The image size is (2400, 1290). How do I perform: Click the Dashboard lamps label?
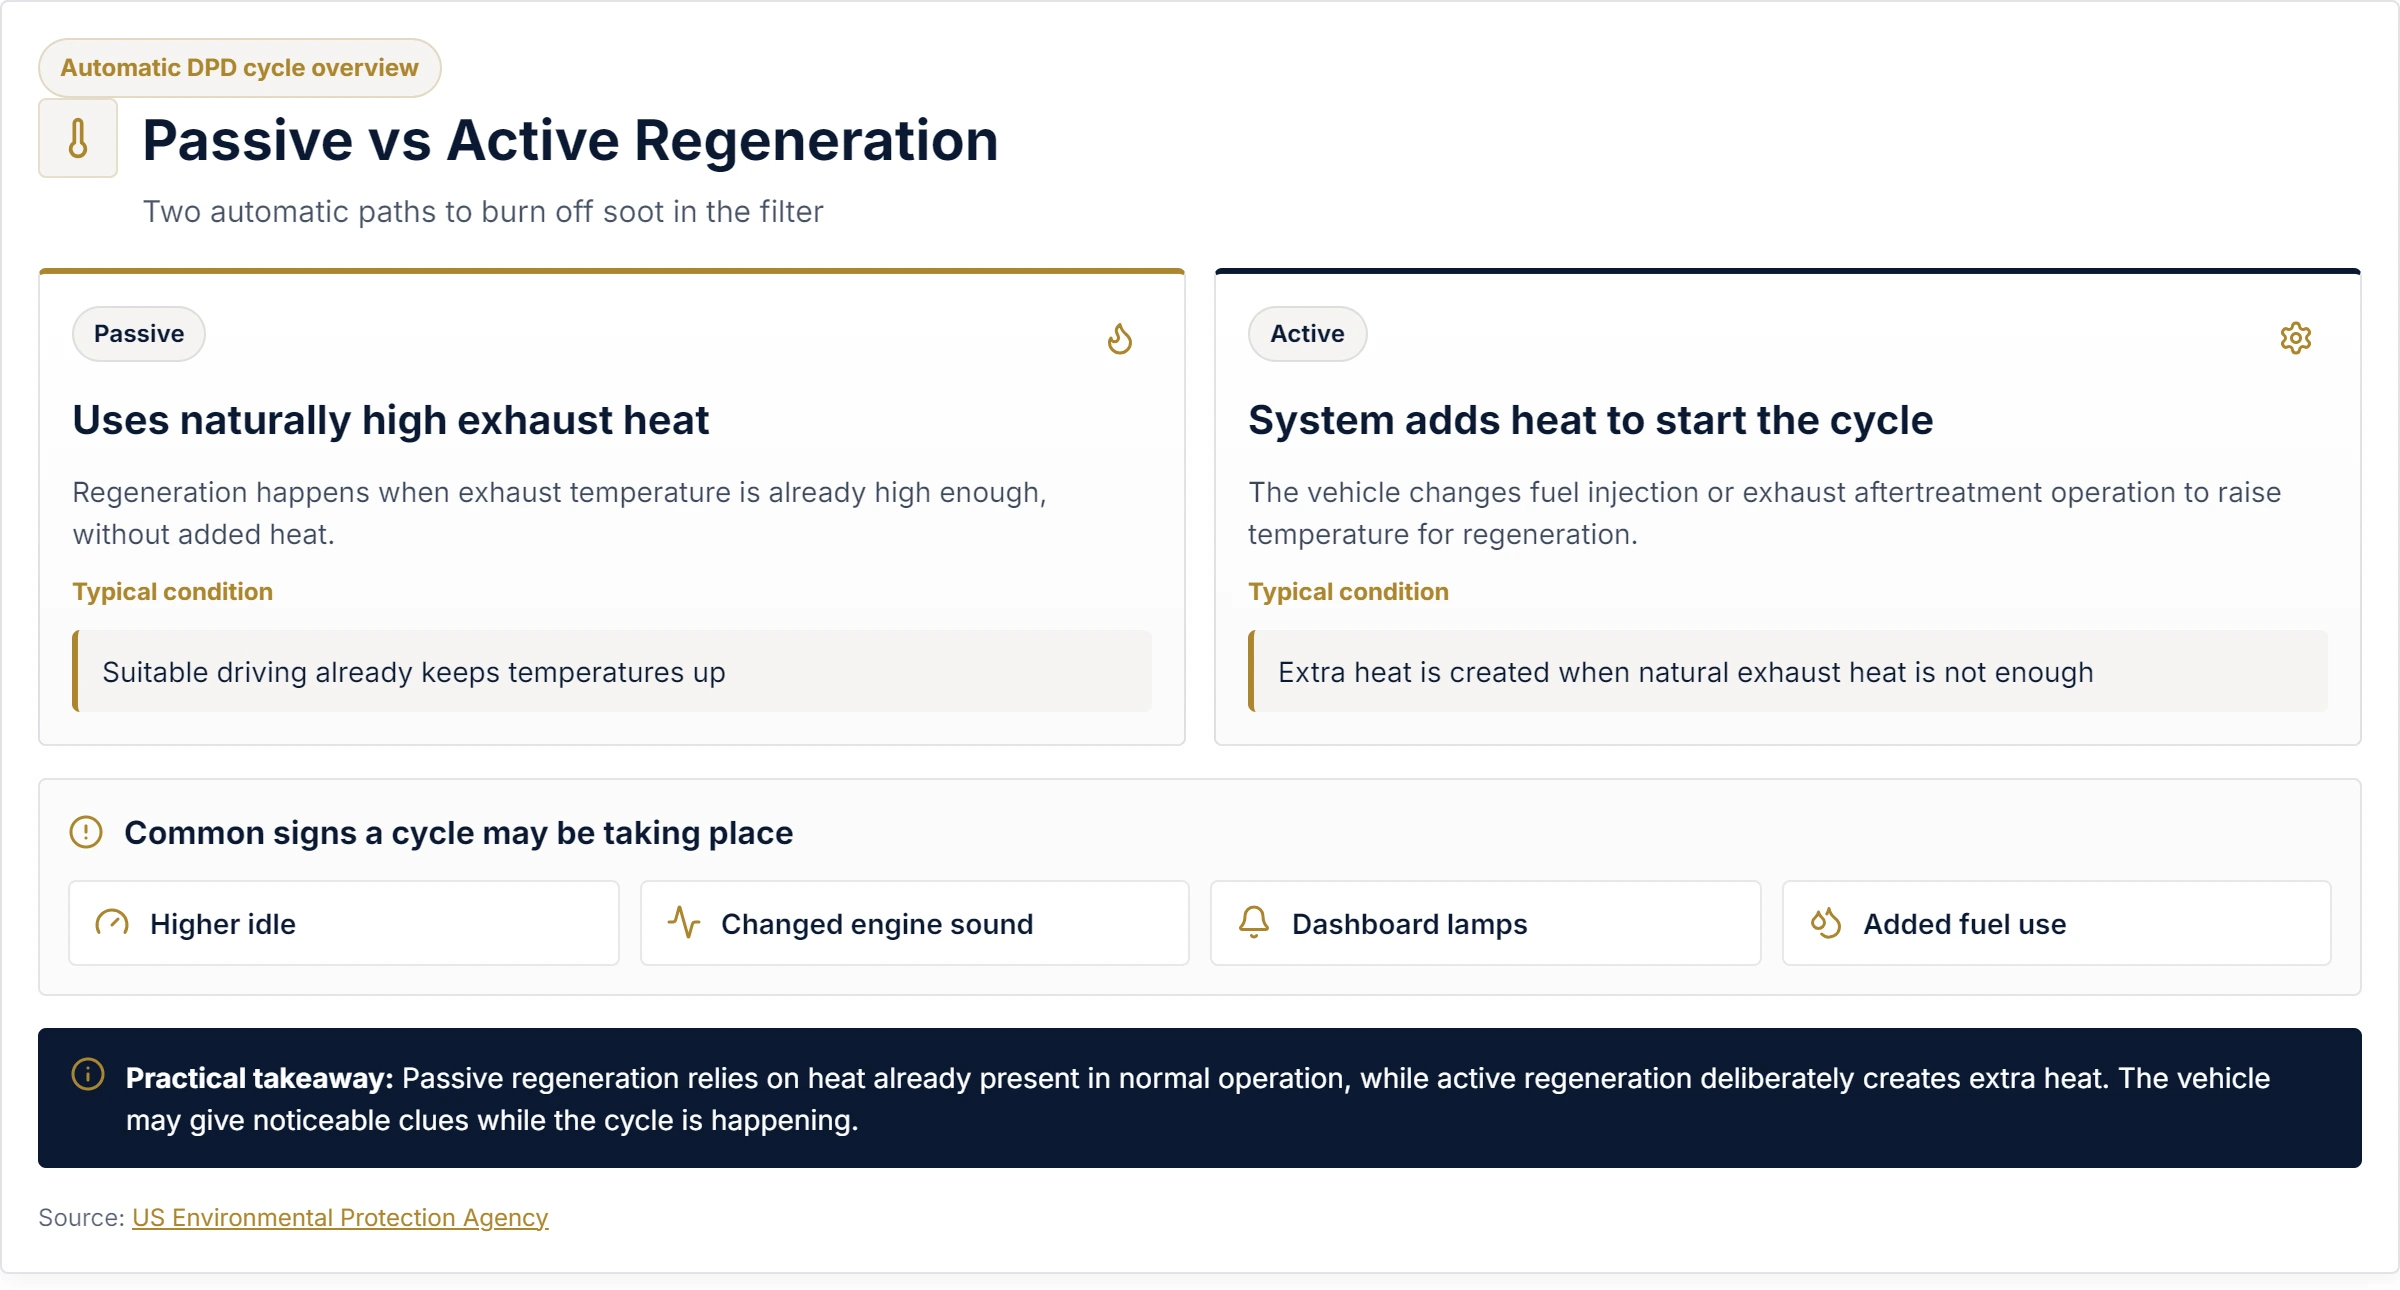pos(1409,924)
